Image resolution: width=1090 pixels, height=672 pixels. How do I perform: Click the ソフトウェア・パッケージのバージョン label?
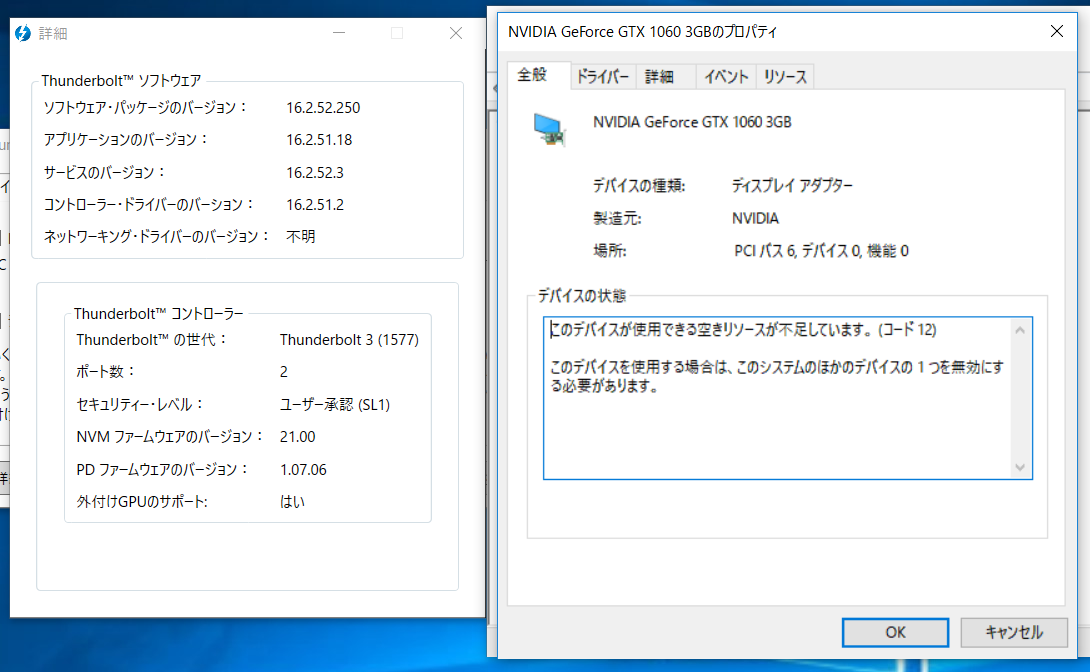click(x=145, y=108)
